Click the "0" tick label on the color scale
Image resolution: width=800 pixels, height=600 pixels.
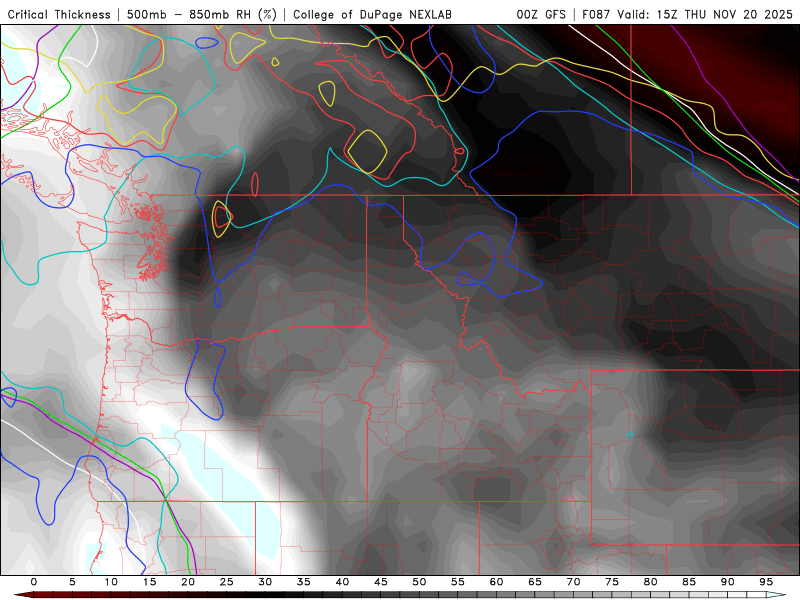pos(34,582)
